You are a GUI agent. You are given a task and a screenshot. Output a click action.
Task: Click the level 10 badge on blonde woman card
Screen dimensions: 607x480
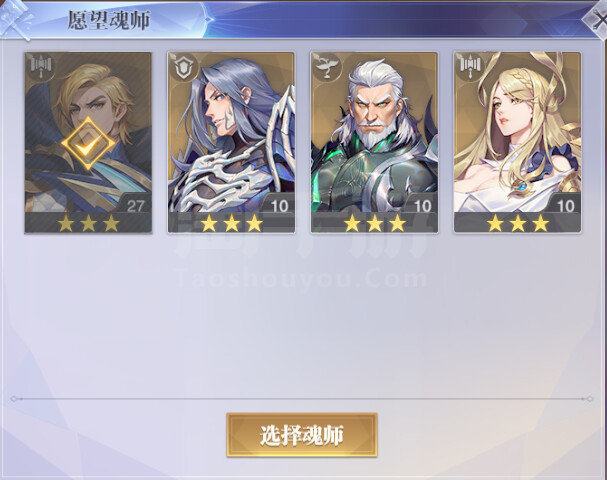(x=566, y=205)
